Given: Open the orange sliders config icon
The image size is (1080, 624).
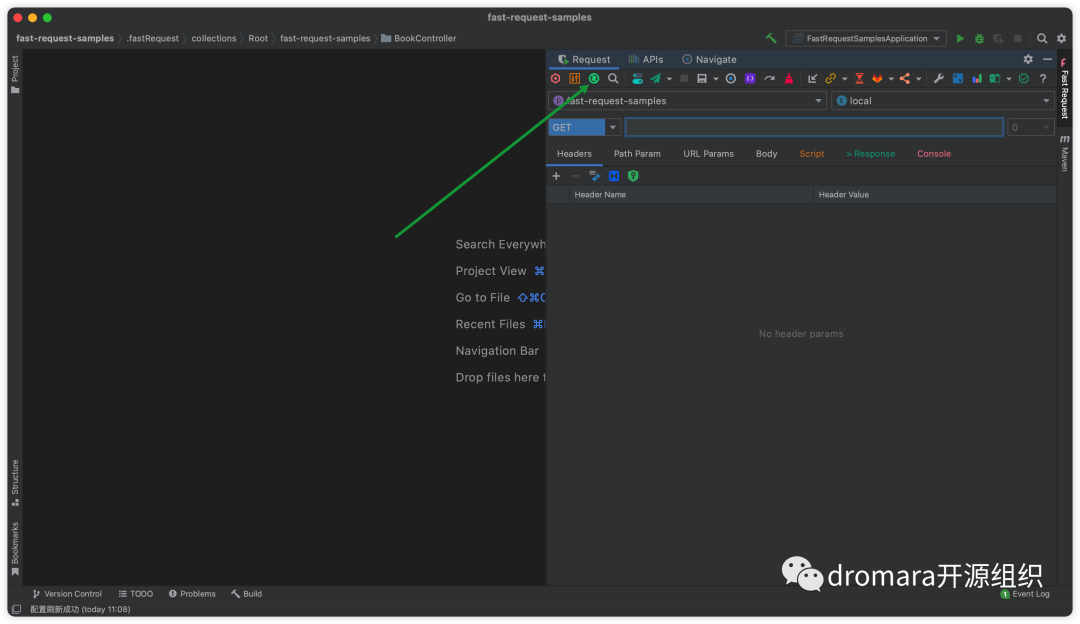Looking at the screenshot, I should 574,79.
